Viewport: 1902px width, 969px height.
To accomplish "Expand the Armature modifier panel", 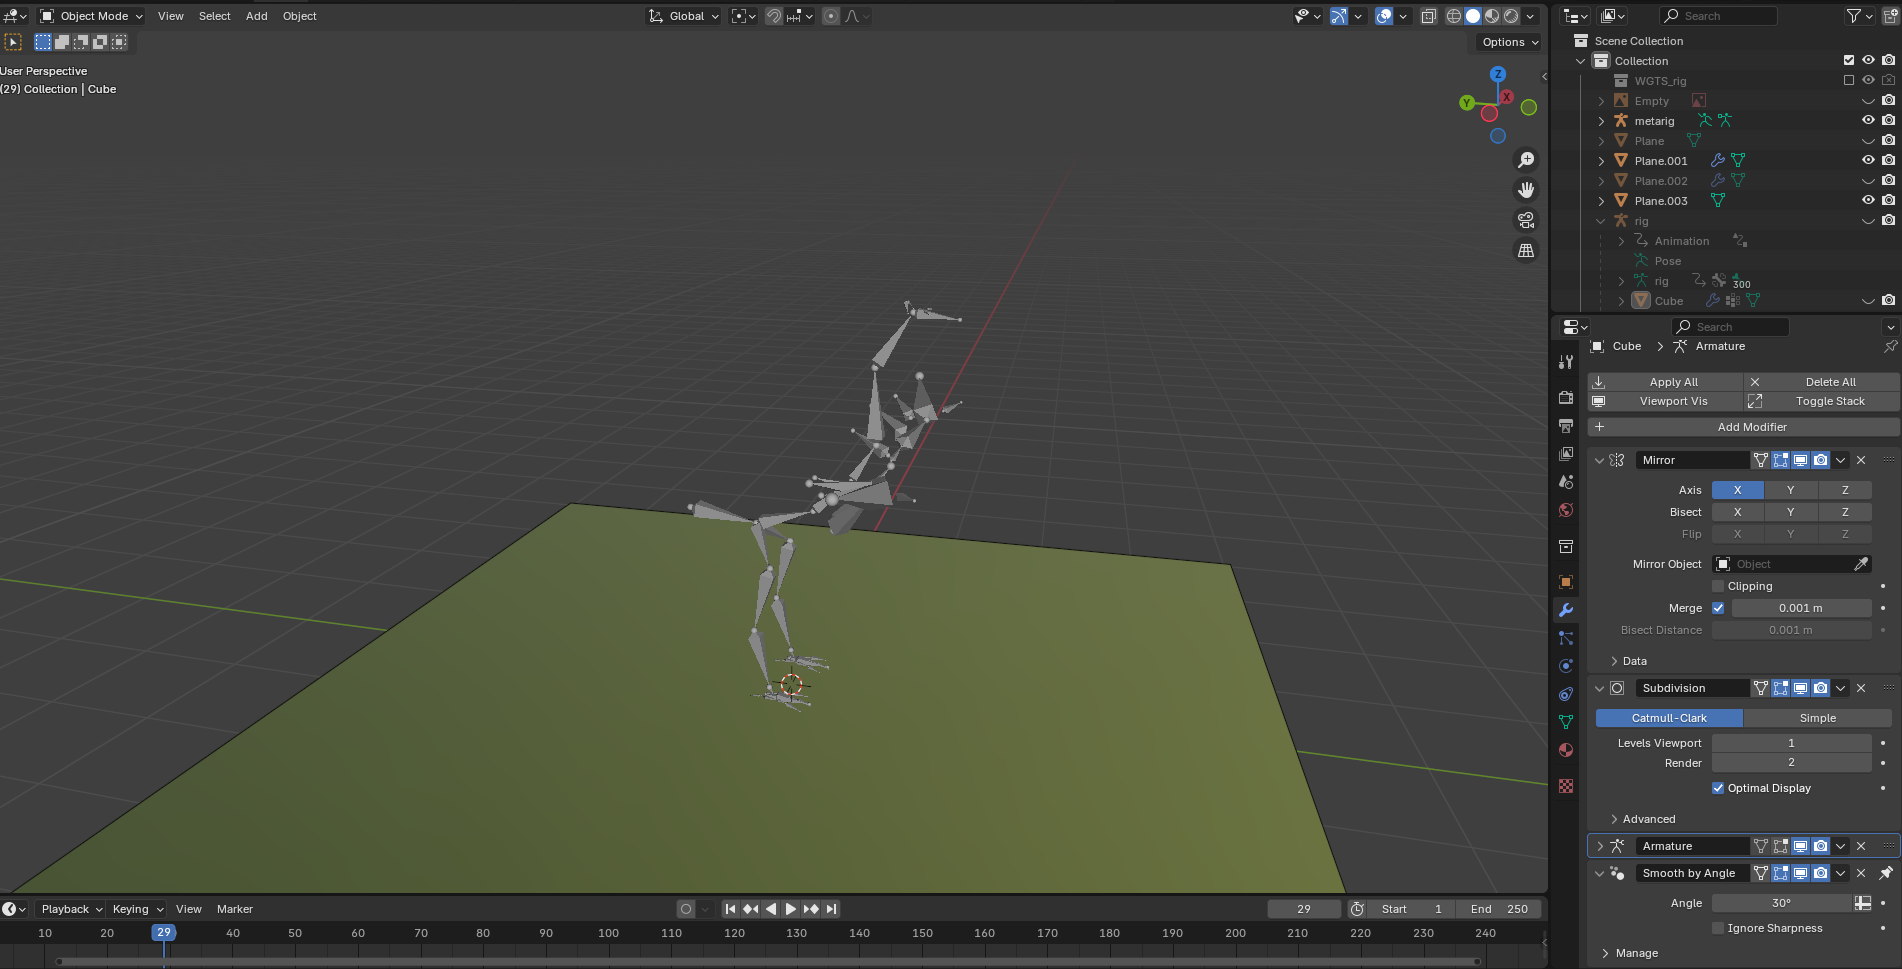I will [1599, 846].
